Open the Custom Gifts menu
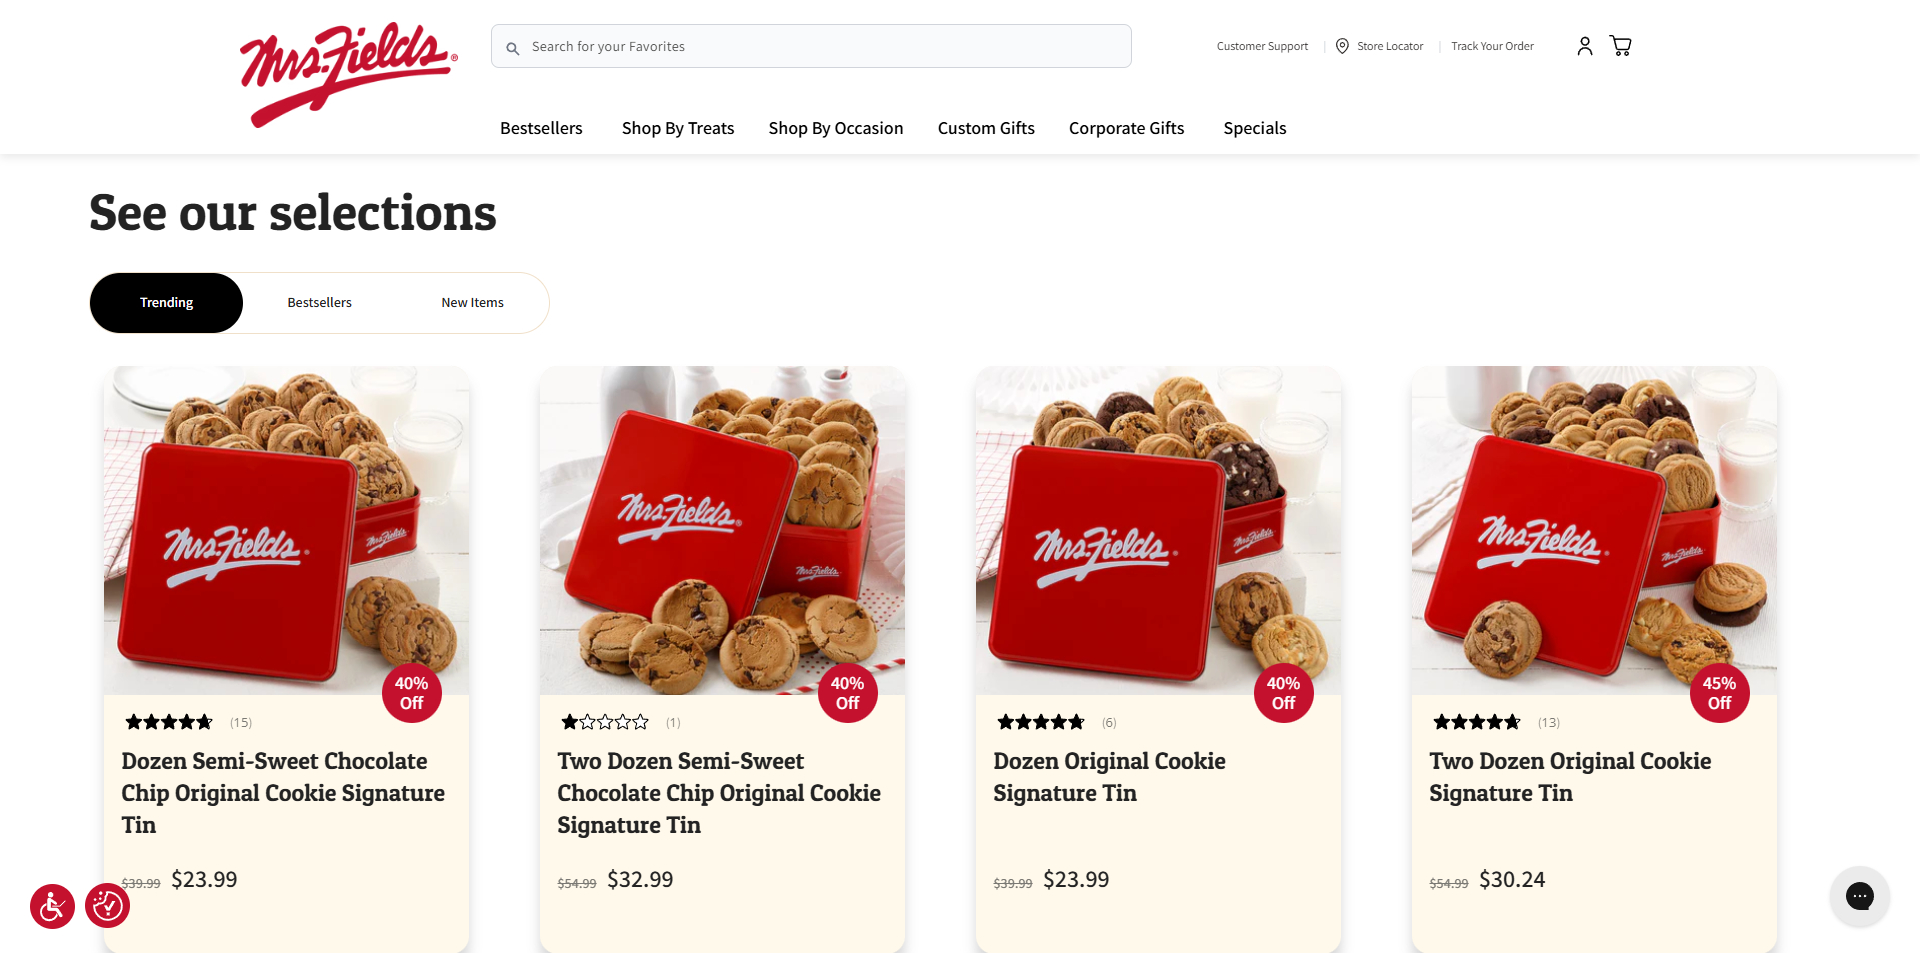This screenshot has width=1920, height=953. pyautogui.click(x=985, y=128)
